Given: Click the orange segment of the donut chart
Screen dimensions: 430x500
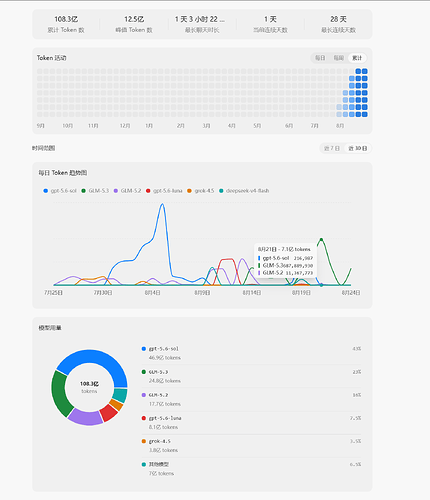Looking at the screenshot, I should [x=116, y=405].
